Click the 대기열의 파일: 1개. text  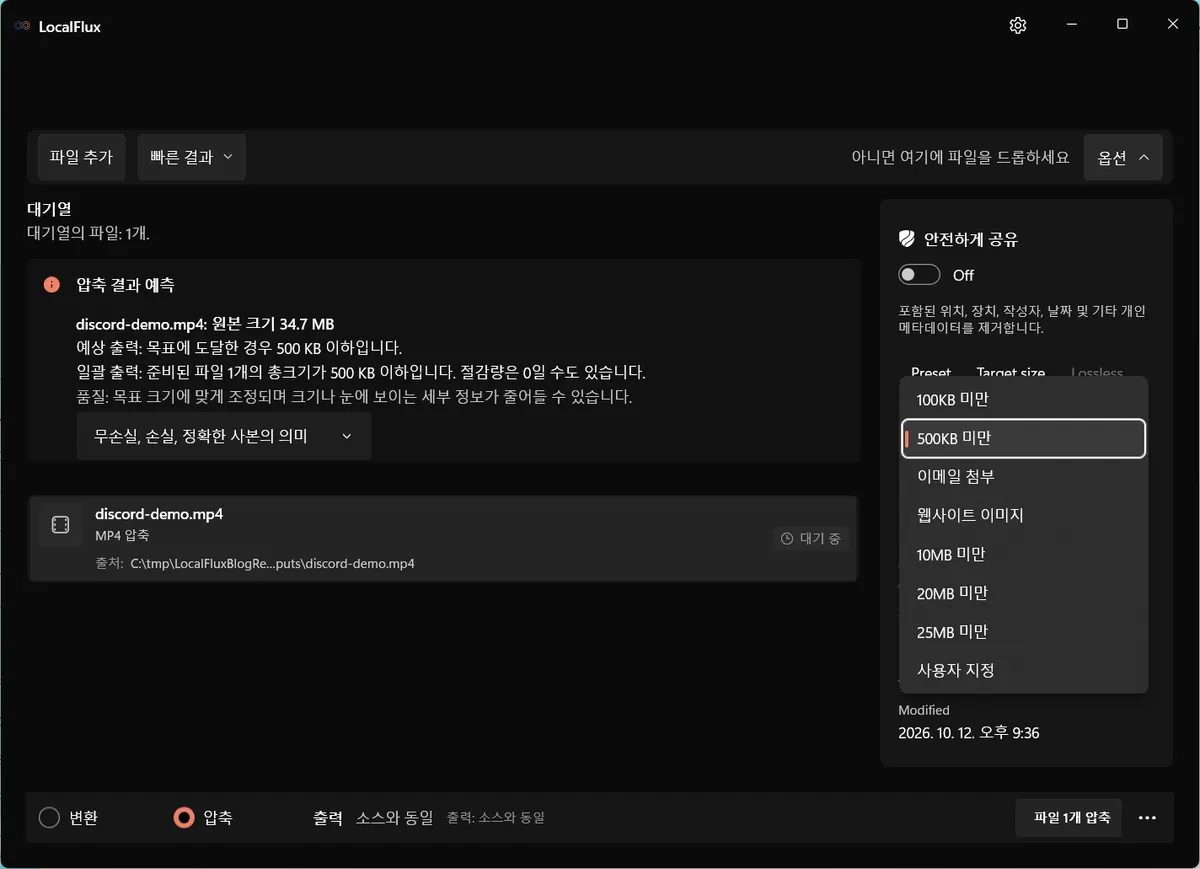tap(88, 233)
